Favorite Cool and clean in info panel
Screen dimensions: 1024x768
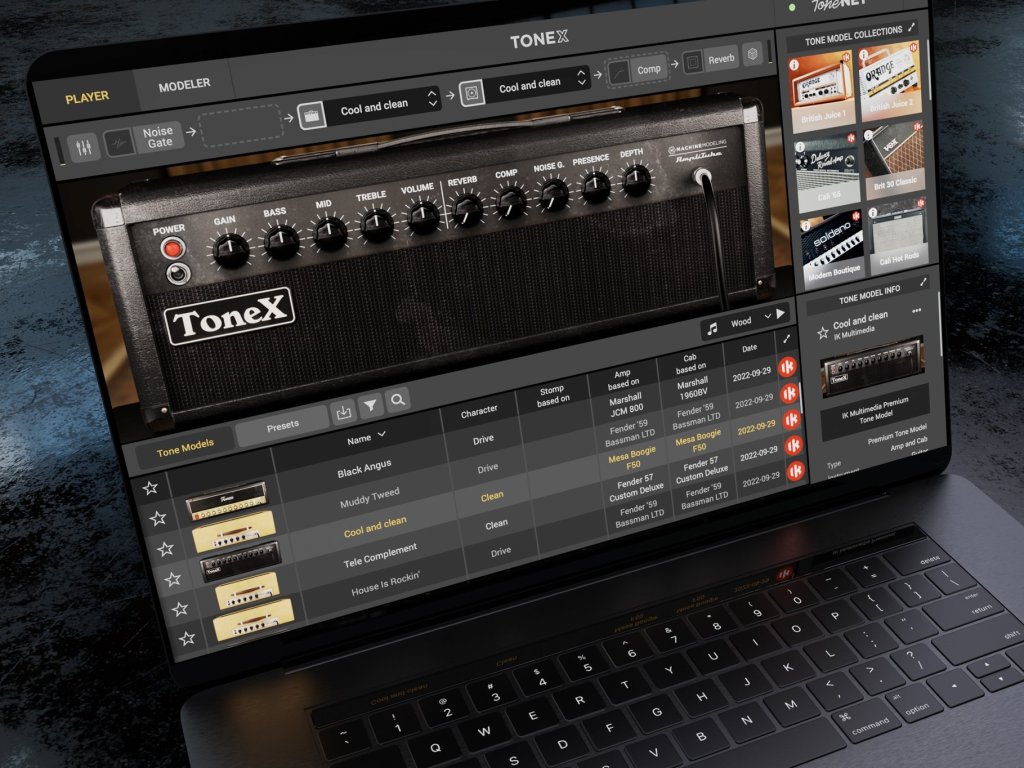(x=823, y=333)
